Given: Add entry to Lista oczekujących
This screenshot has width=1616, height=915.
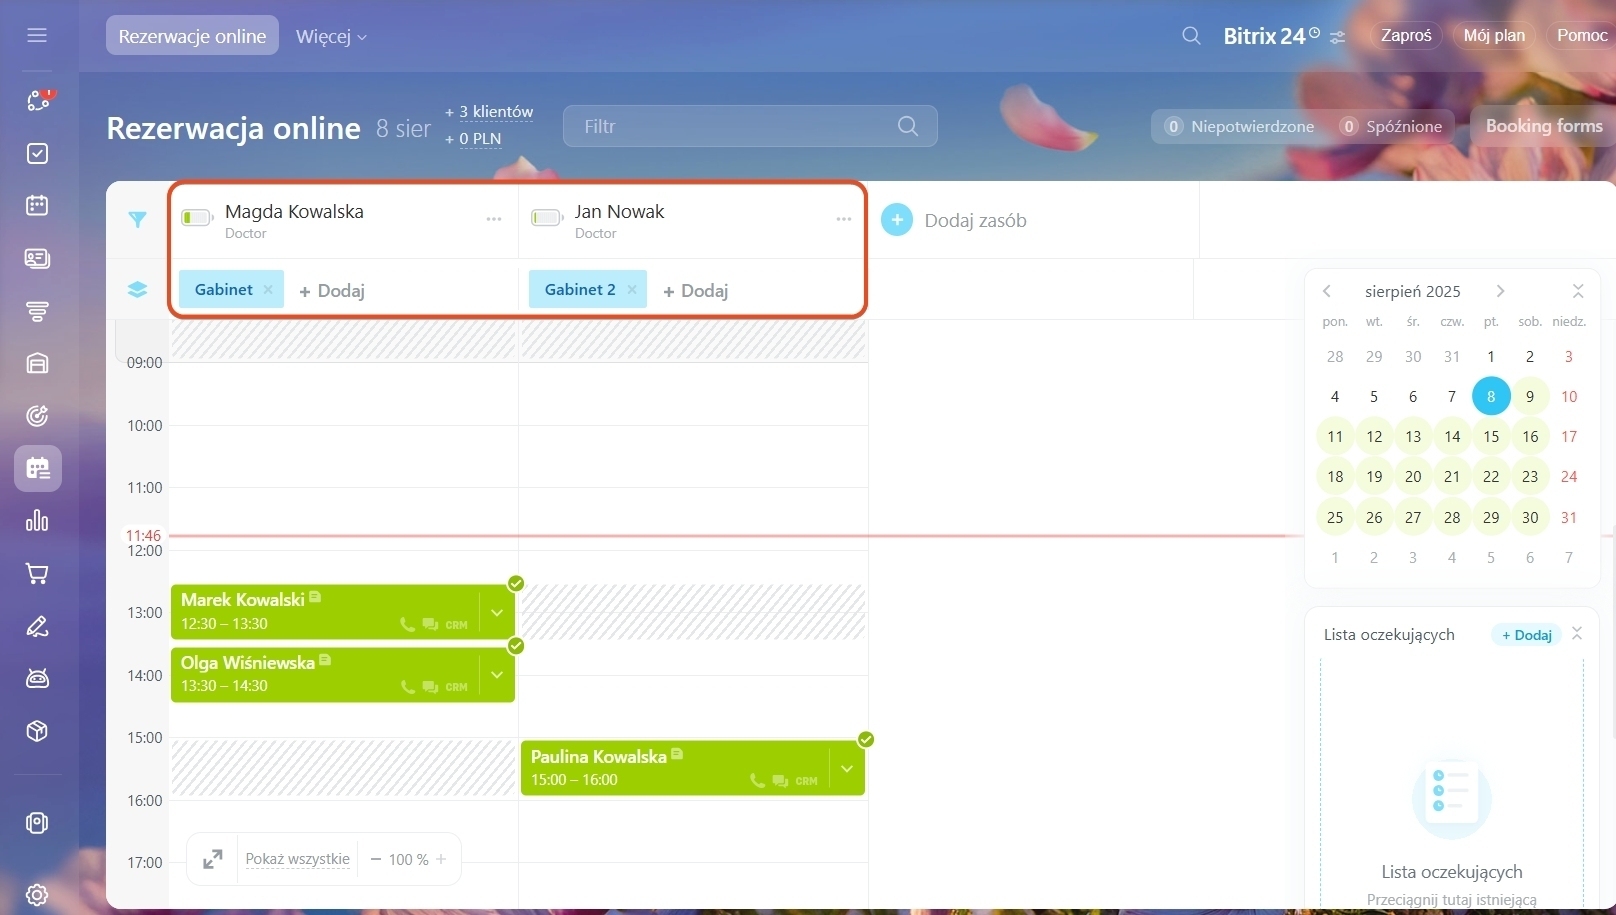Looking at the screenshot, I should coord(1527,635).
